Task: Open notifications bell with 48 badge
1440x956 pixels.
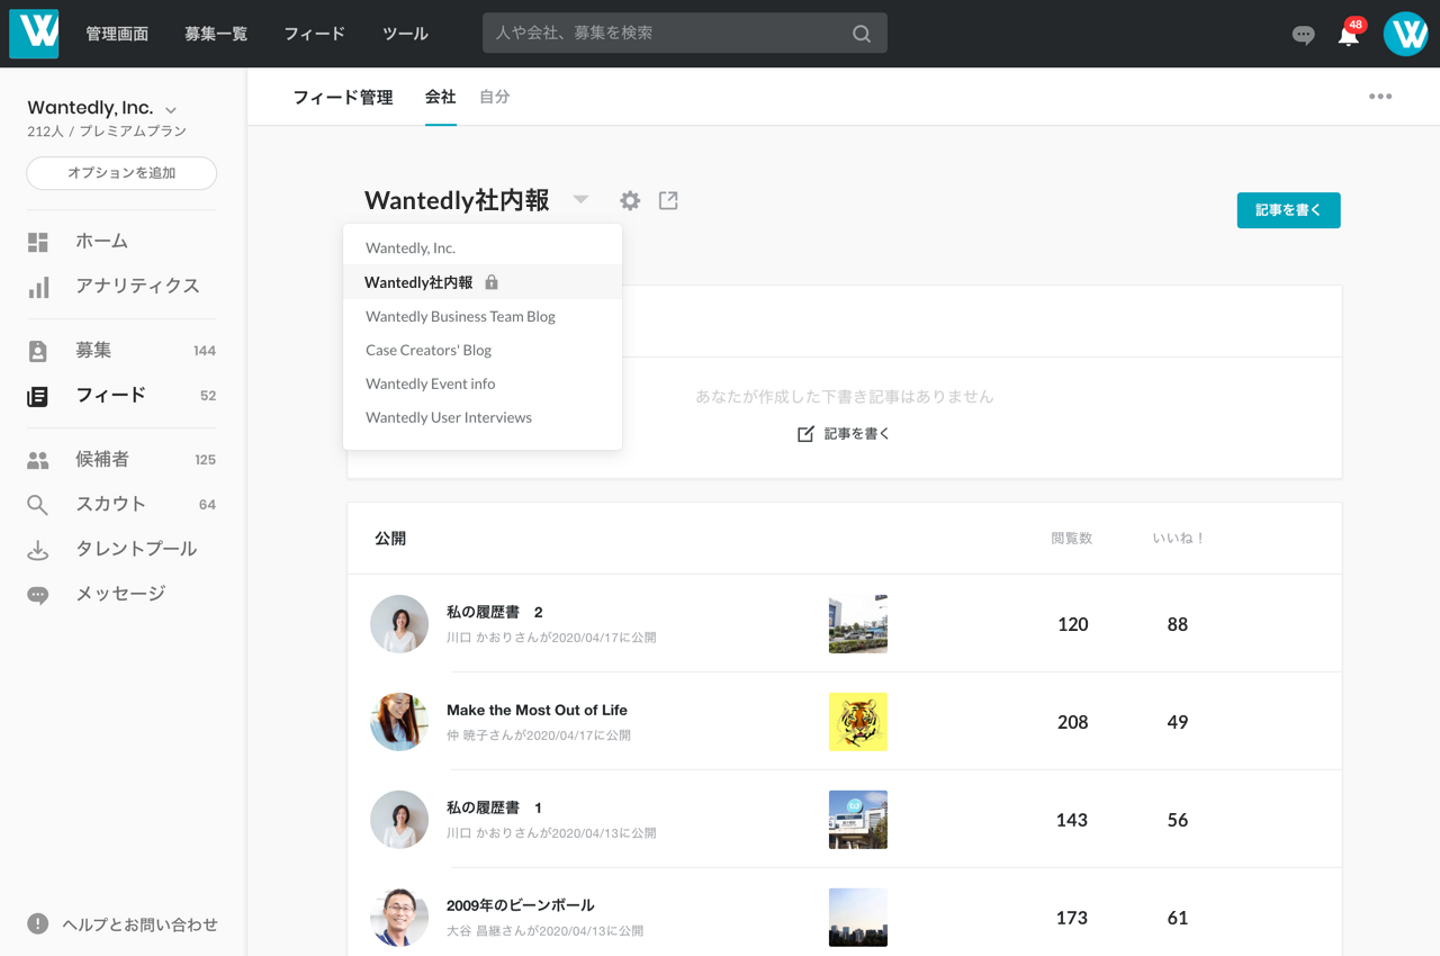Action: (1349, 35)
